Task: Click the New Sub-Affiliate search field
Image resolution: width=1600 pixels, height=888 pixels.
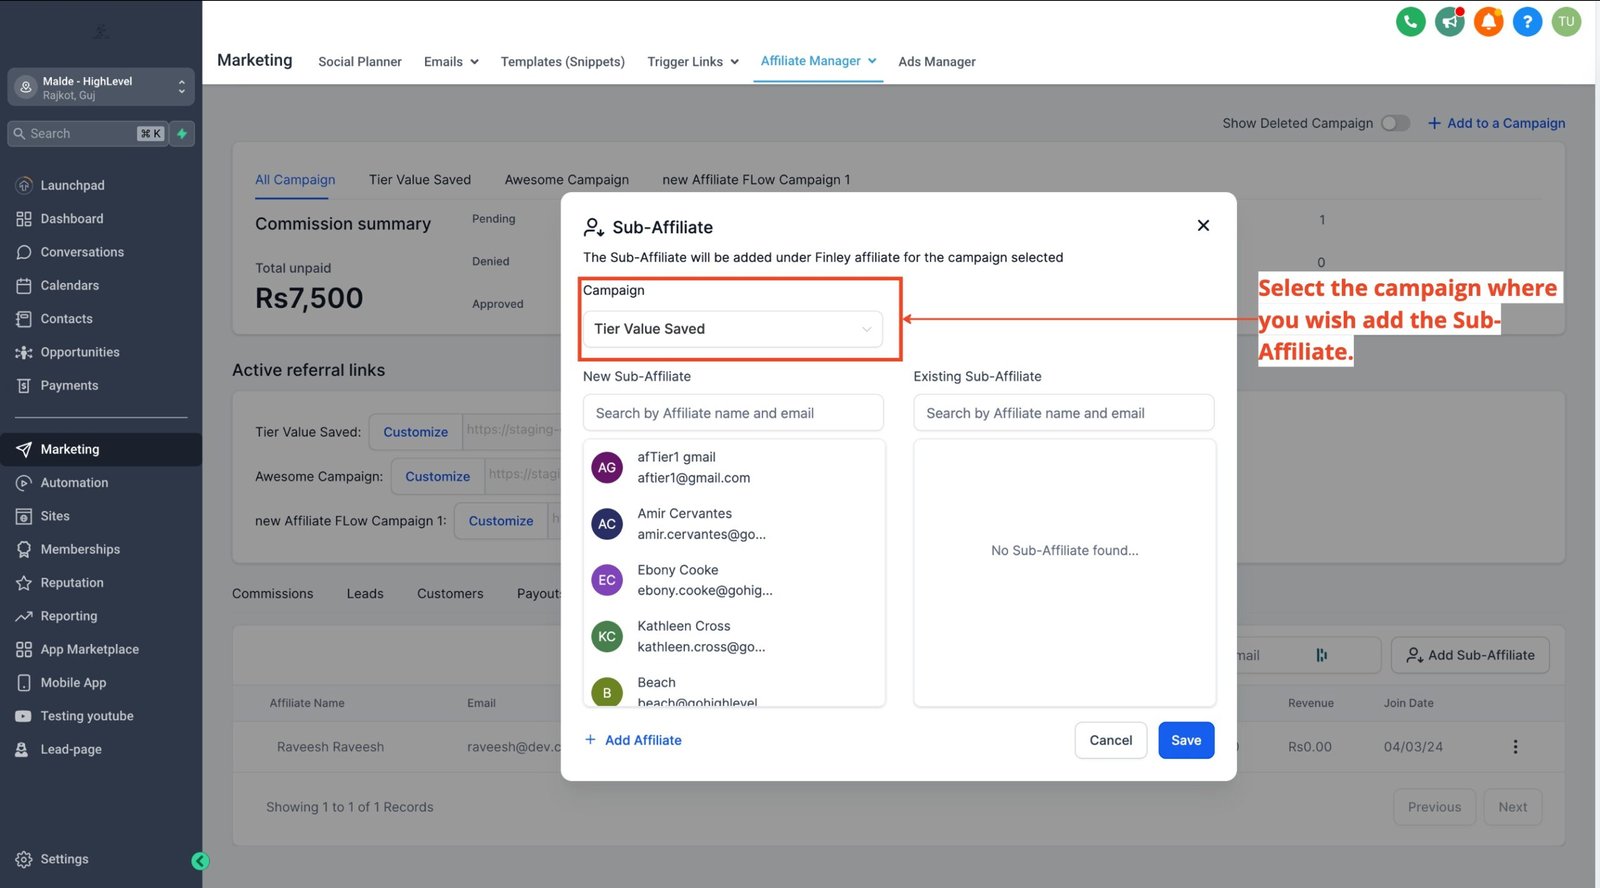Action: coord(733,413)
